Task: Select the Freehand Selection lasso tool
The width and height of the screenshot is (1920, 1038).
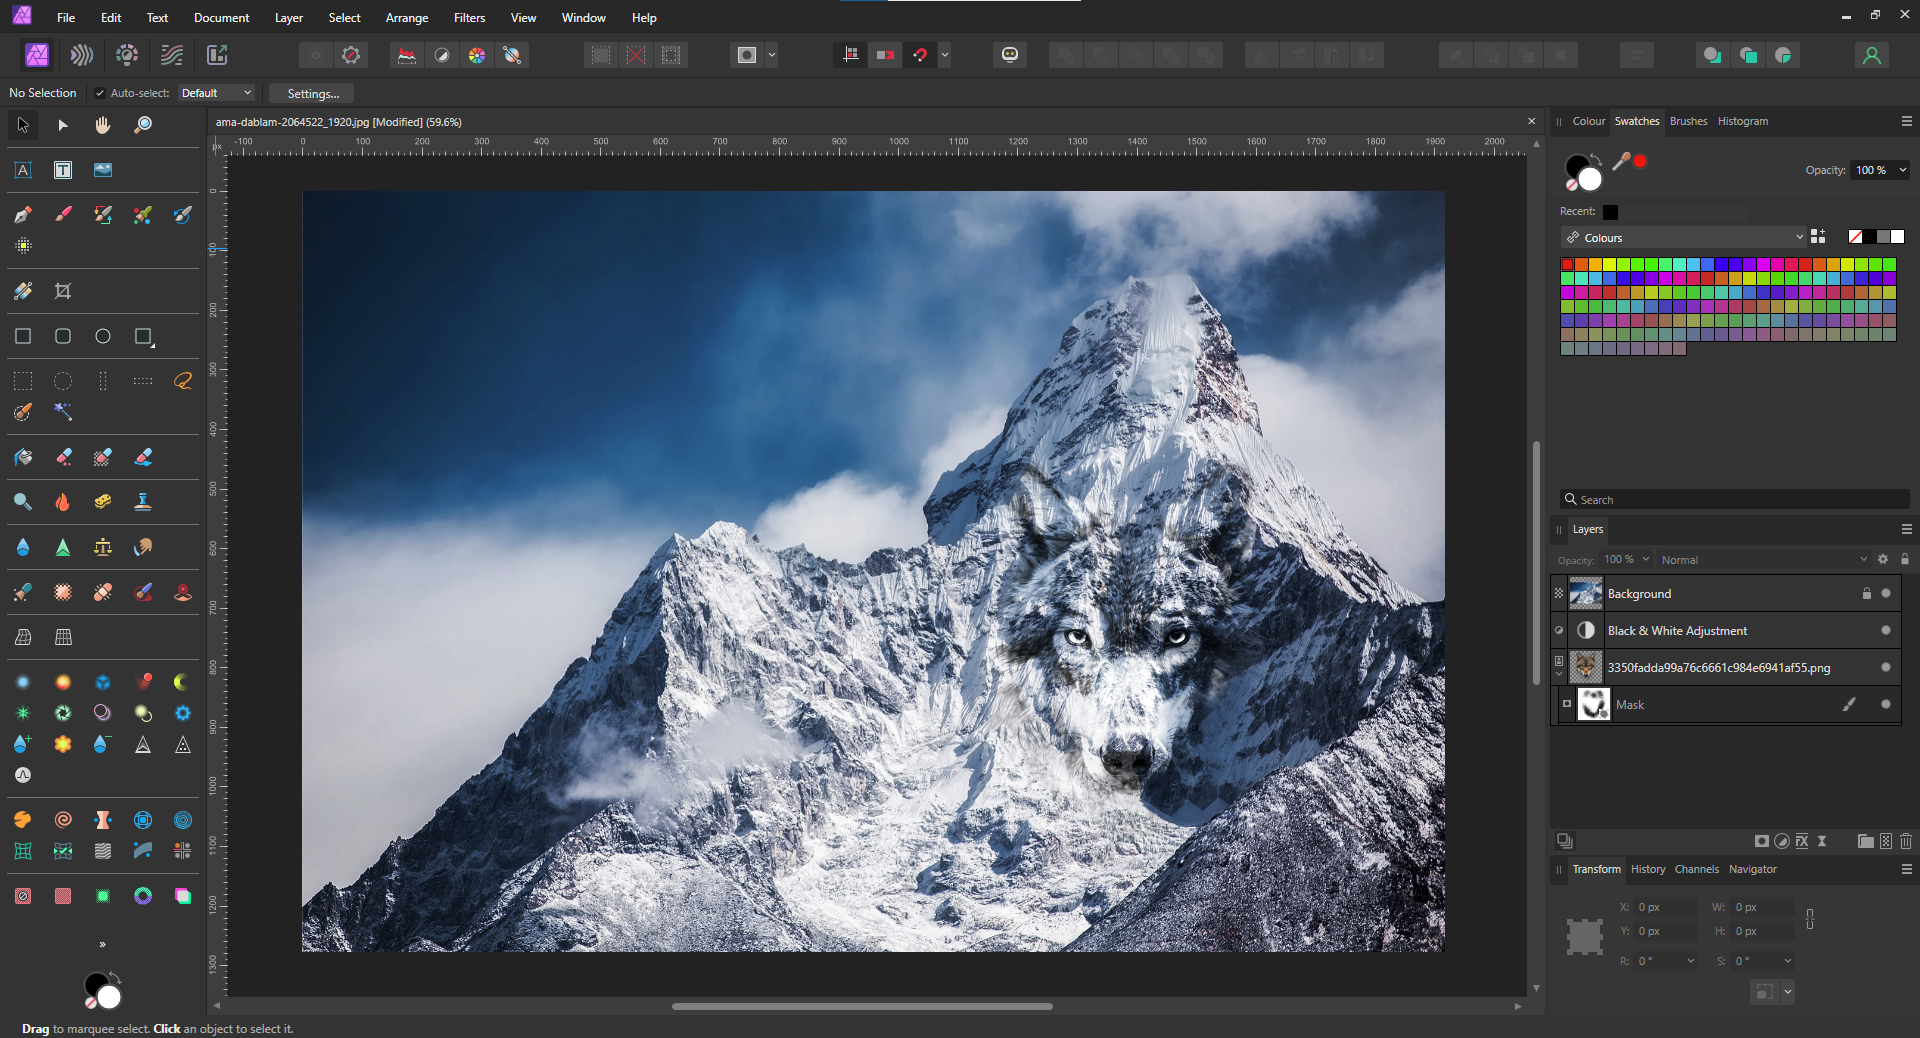Action: pos(183,381)
